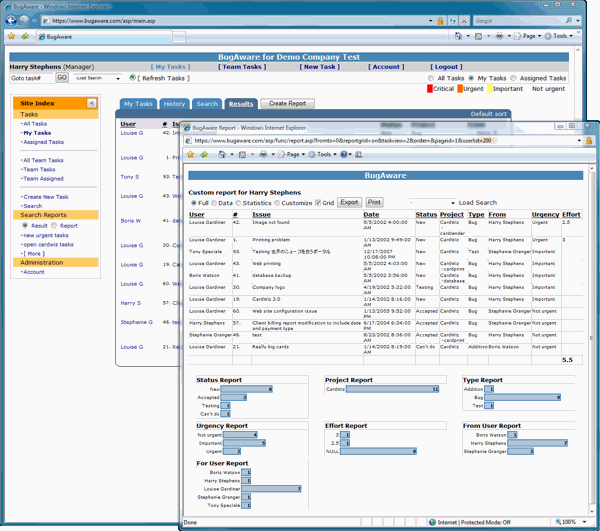Toggle the Grid checkbox in report
Viewport: 600px width, 531px height.
point(318,203)
